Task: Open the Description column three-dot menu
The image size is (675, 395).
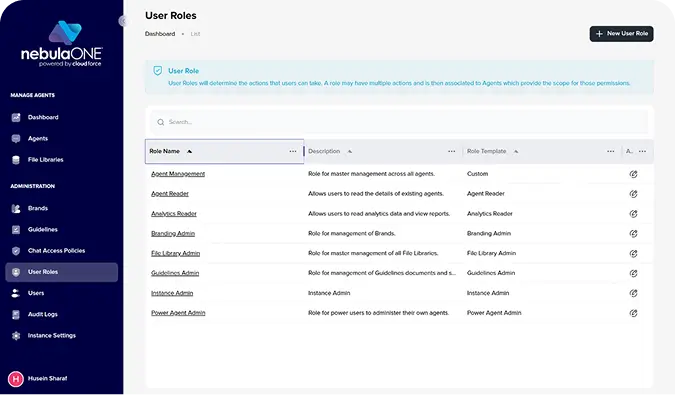Action: 451,151
